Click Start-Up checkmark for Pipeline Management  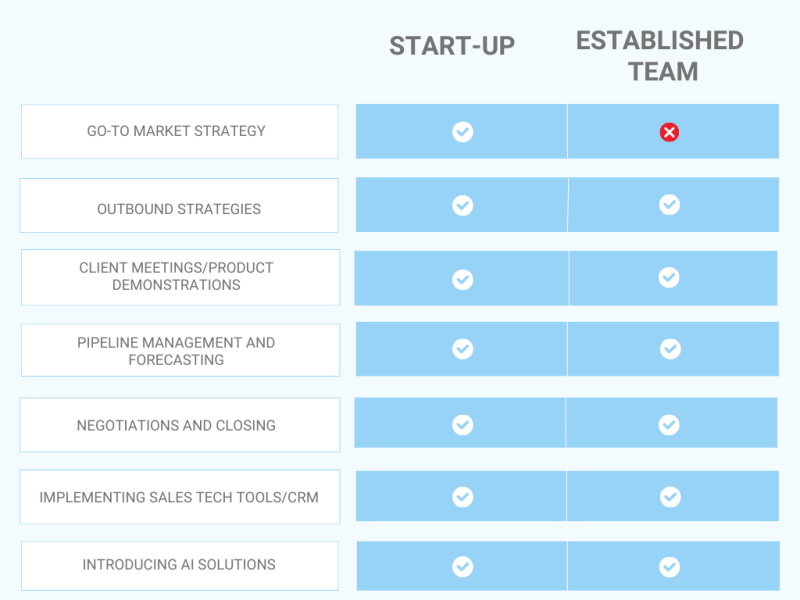462,348
